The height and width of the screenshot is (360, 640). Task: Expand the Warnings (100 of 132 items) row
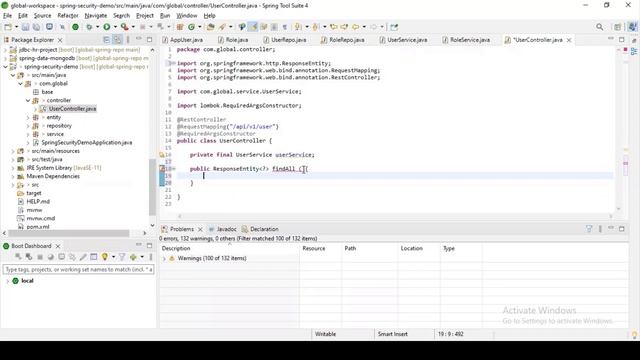point(164,258)
